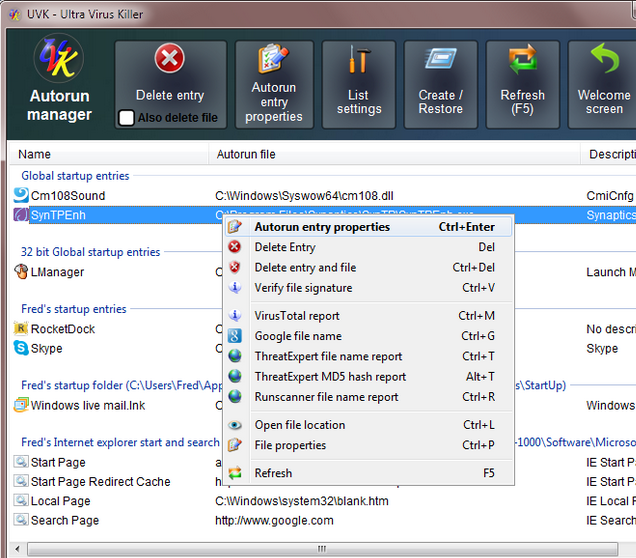Click the Open file location eye icon
The width and height of the screenshot is (636, 558).
[x=235, y=425]
